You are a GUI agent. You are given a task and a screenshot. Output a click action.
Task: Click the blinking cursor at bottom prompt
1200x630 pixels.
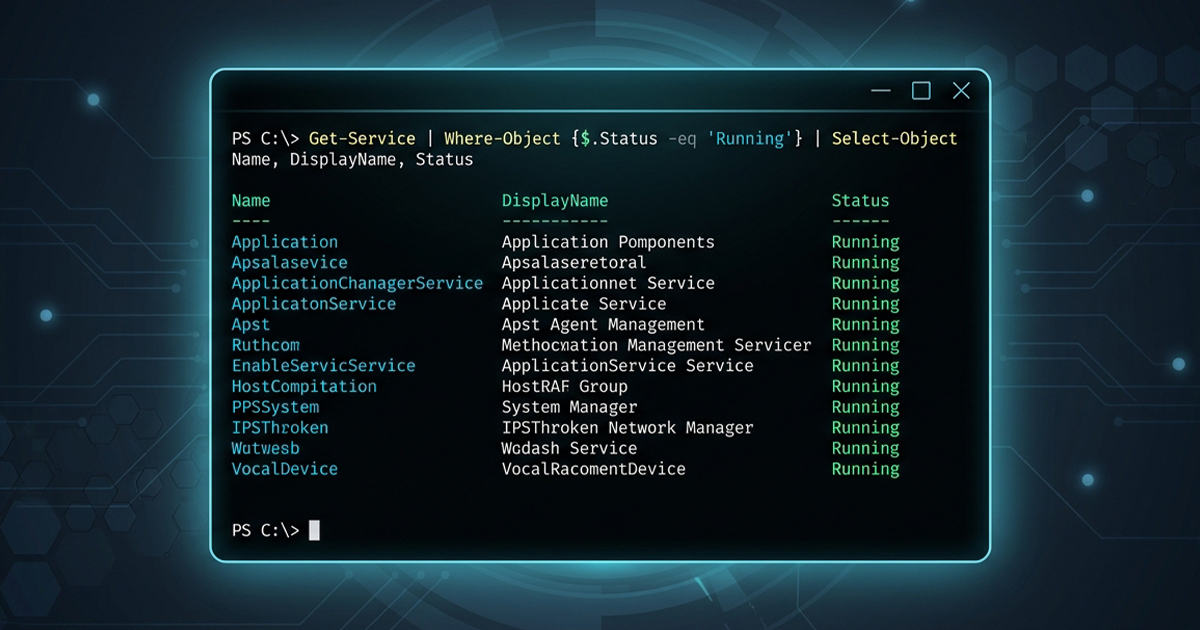314,530
